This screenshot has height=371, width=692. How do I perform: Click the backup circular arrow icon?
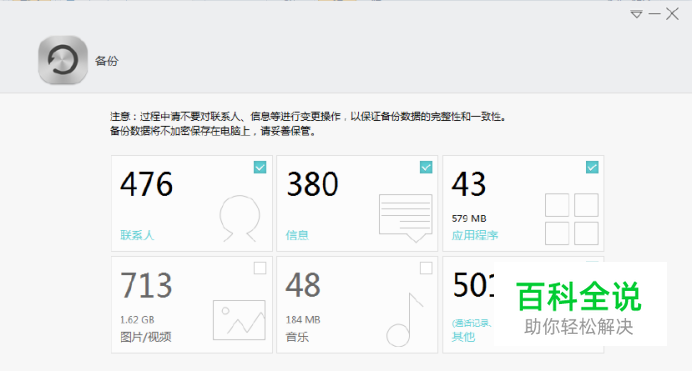63,60
